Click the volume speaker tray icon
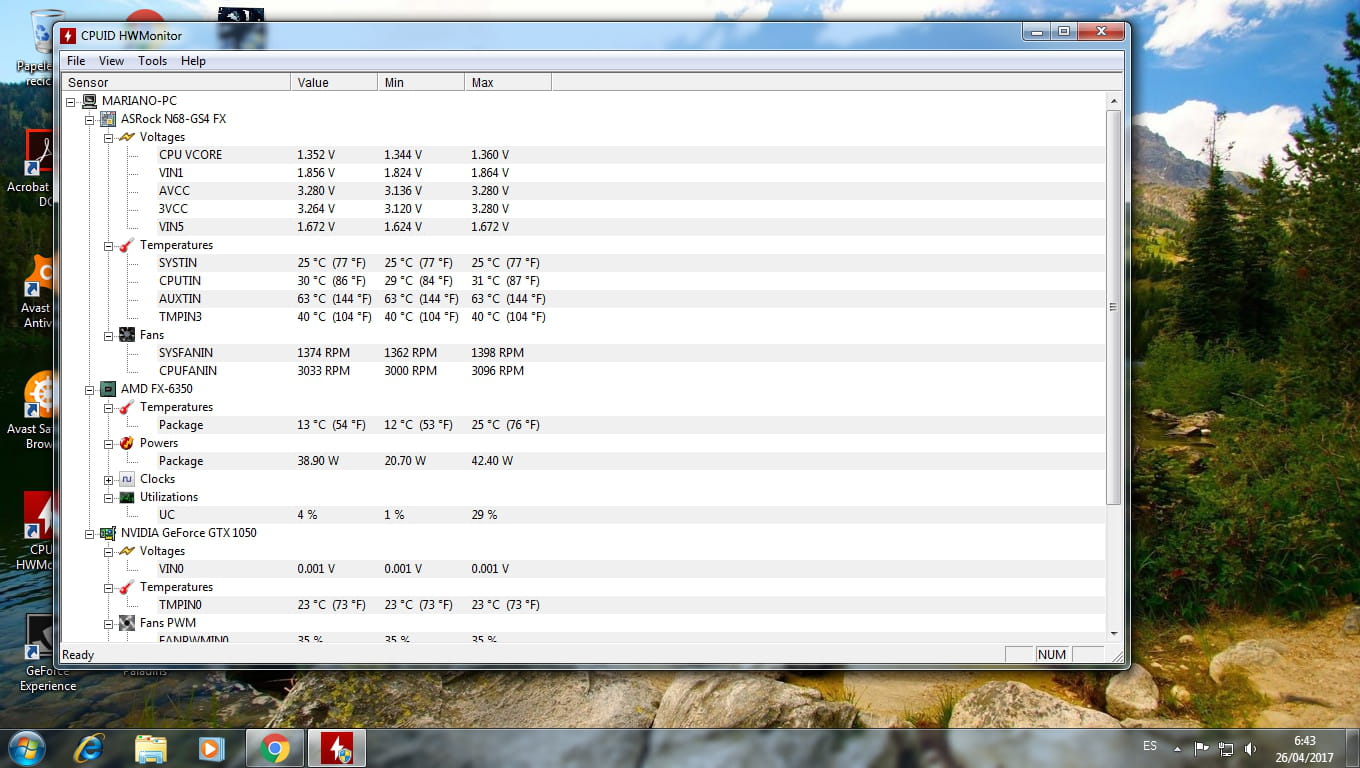1360x768 pixels. click(1251, 748)
